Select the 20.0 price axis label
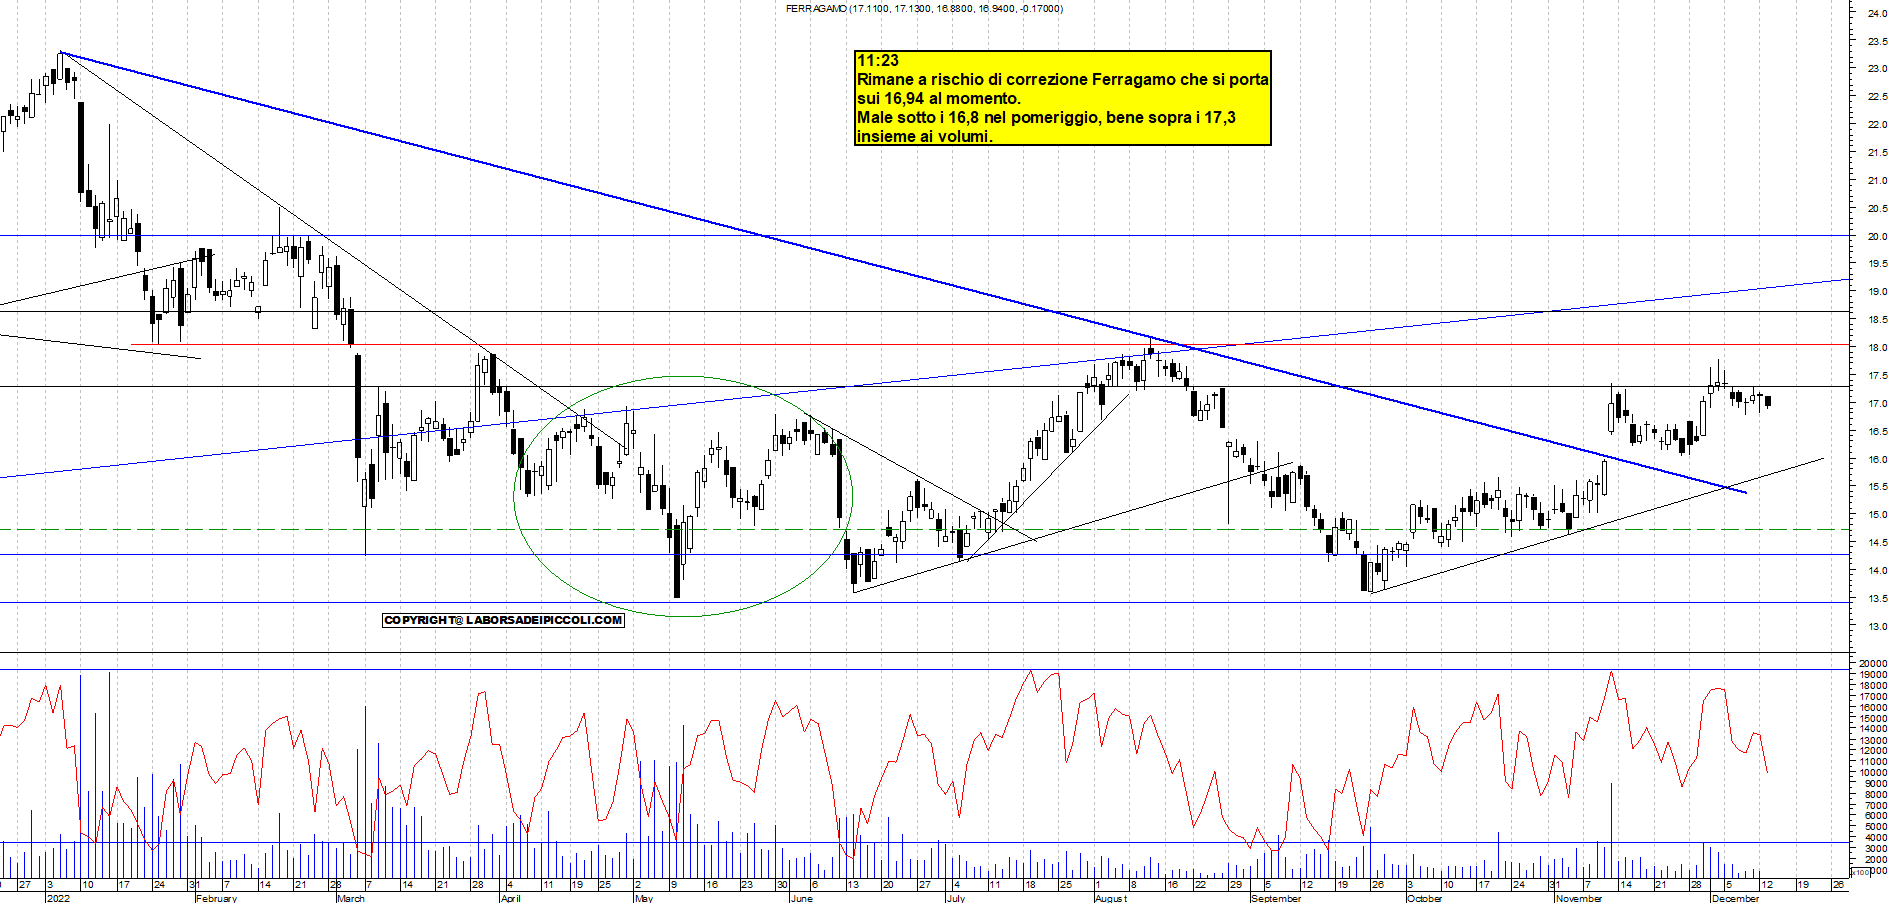The width and height of the screenshot is (1890, 903). 1877,237
